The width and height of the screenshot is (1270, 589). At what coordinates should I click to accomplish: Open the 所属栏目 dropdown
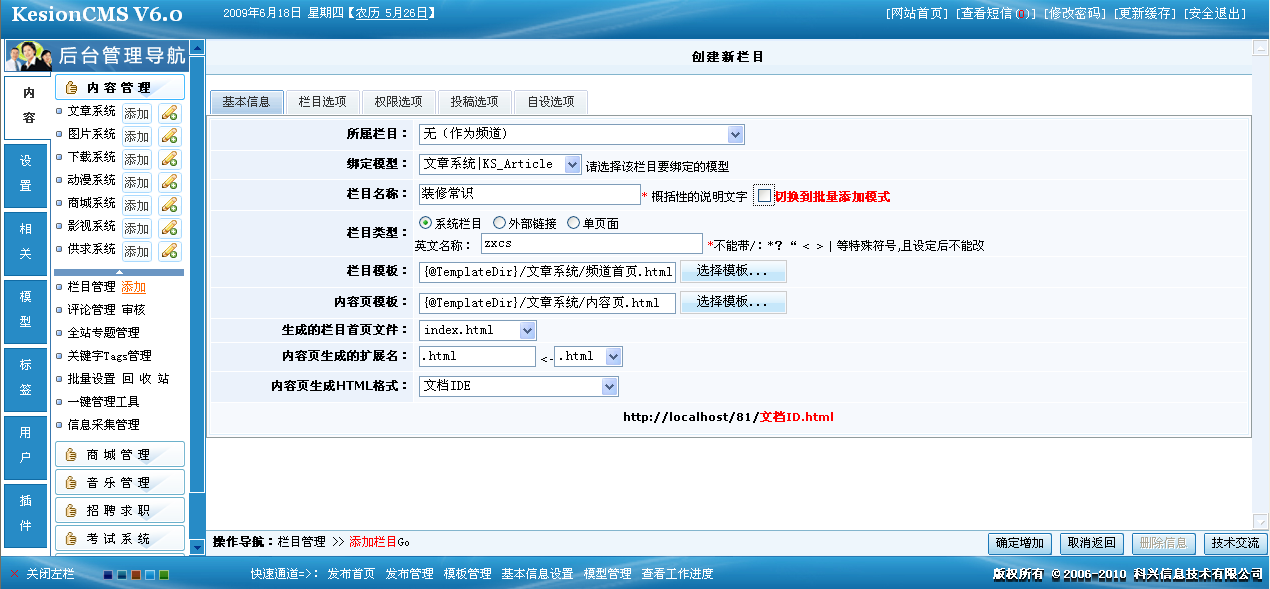point(581,134)
